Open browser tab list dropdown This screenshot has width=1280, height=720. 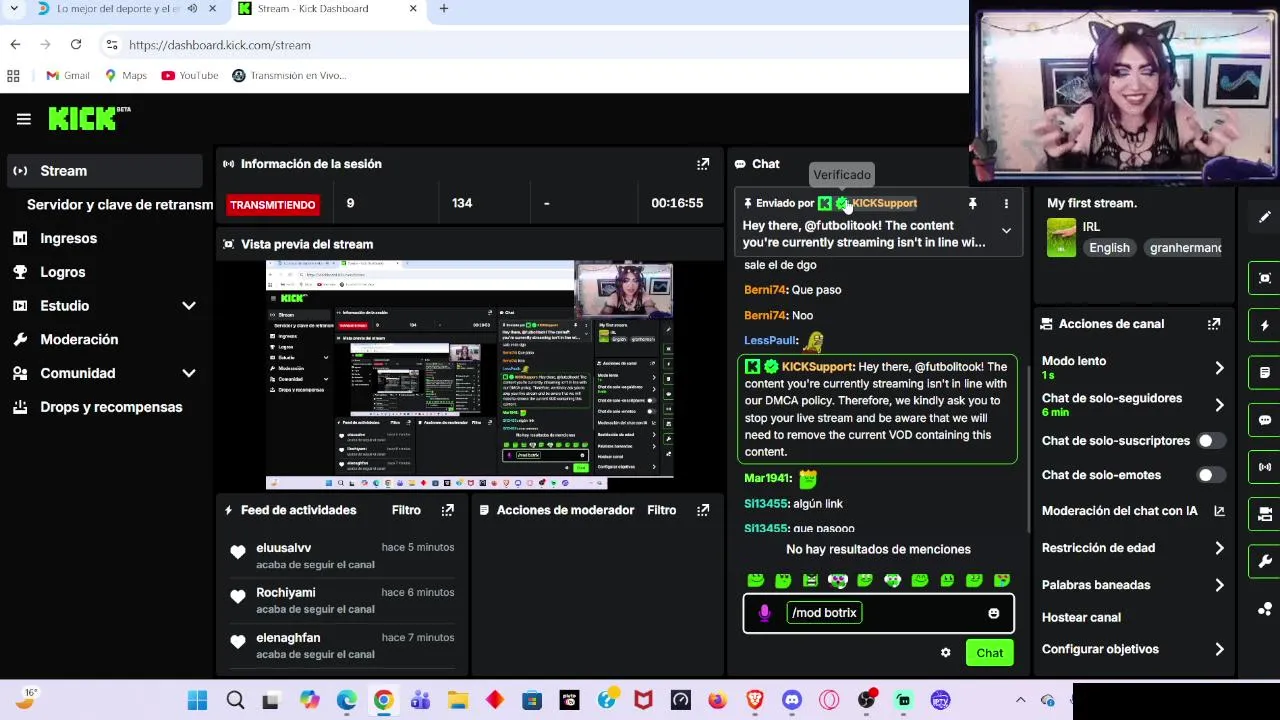[x=14, y=9]
